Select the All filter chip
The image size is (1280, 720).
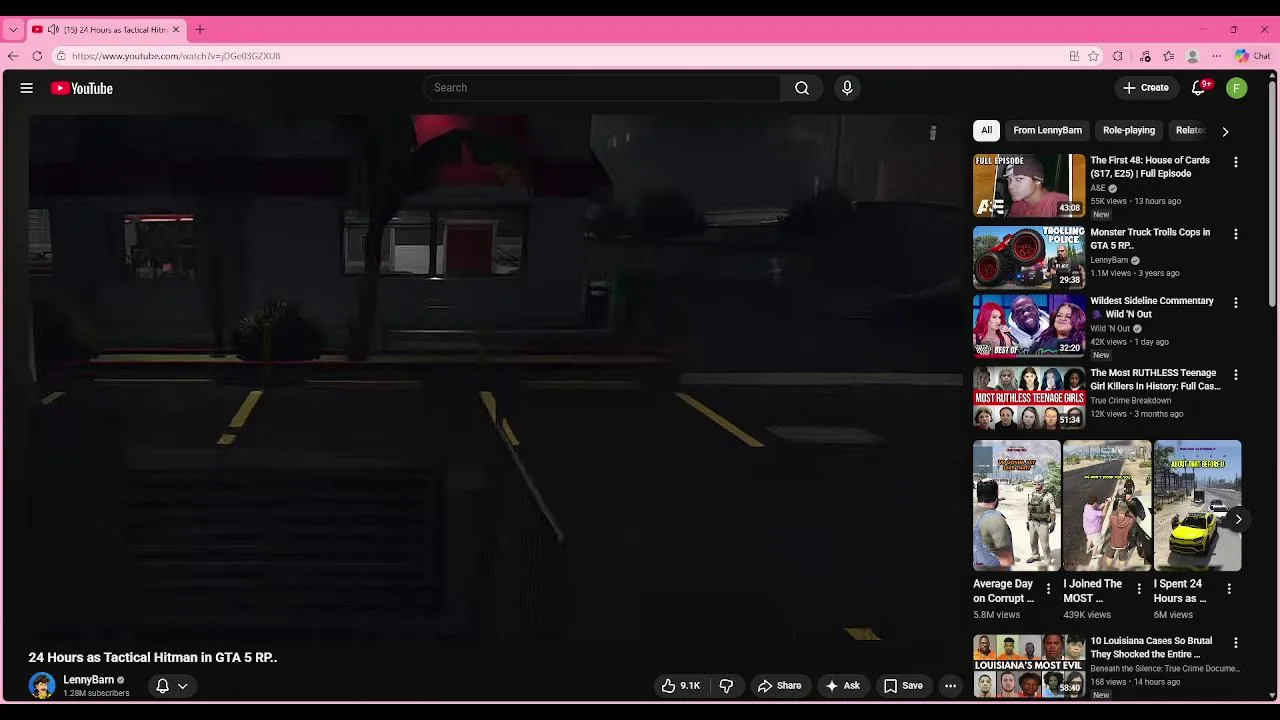[x=986, y=130]
